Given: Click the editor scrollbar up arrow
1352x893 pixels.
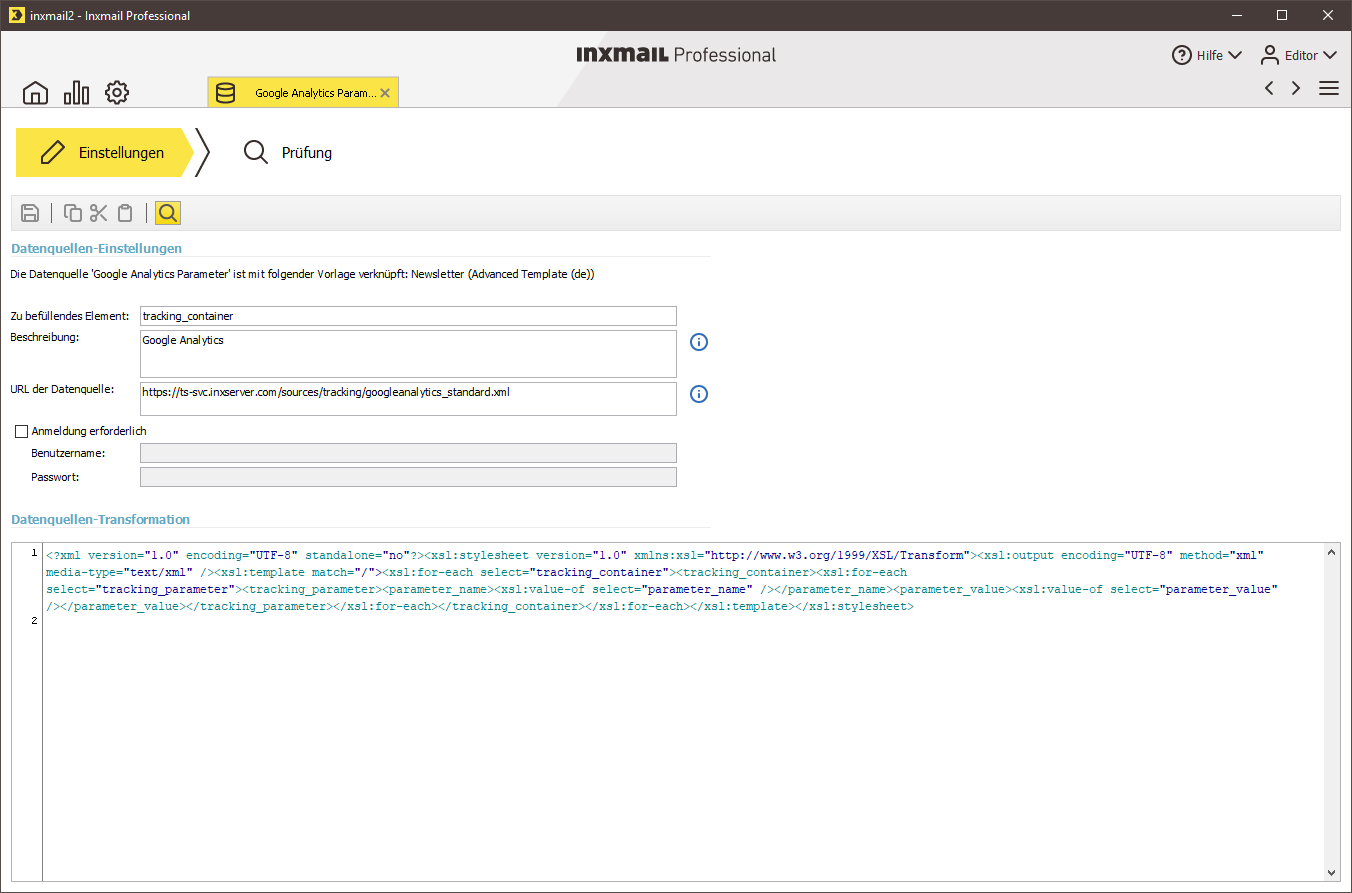Looking at the screenshot, I should tap(1331, 552).
